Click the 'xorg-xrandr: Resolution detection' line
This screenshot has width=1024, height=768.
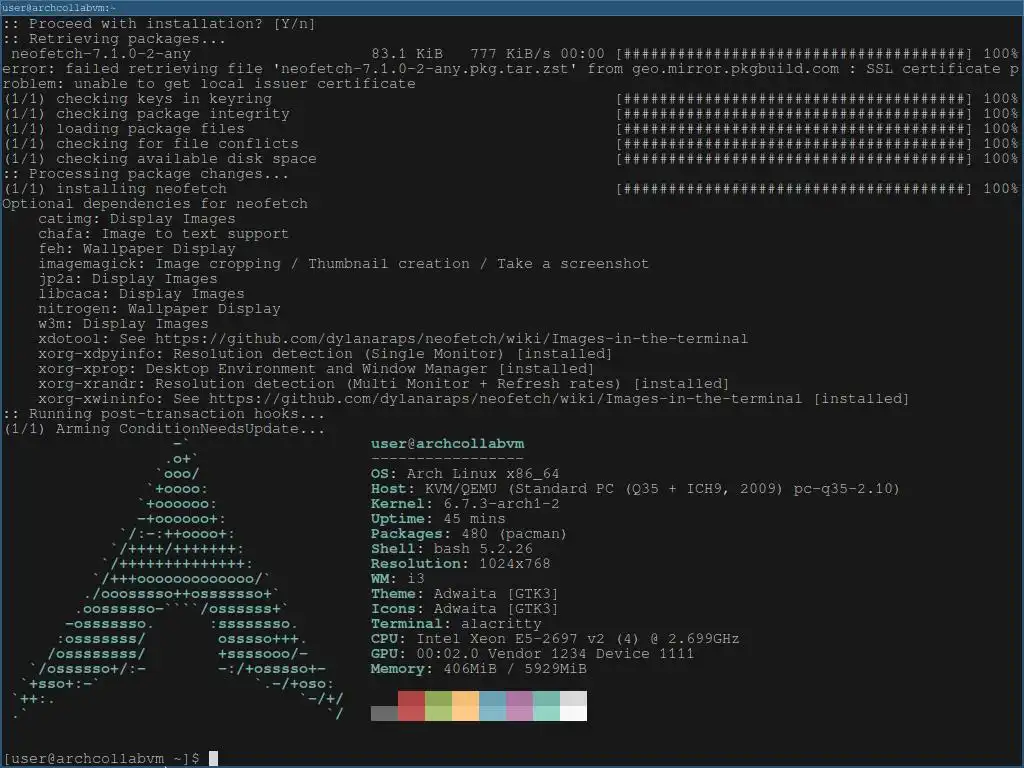tap(383, 383)
